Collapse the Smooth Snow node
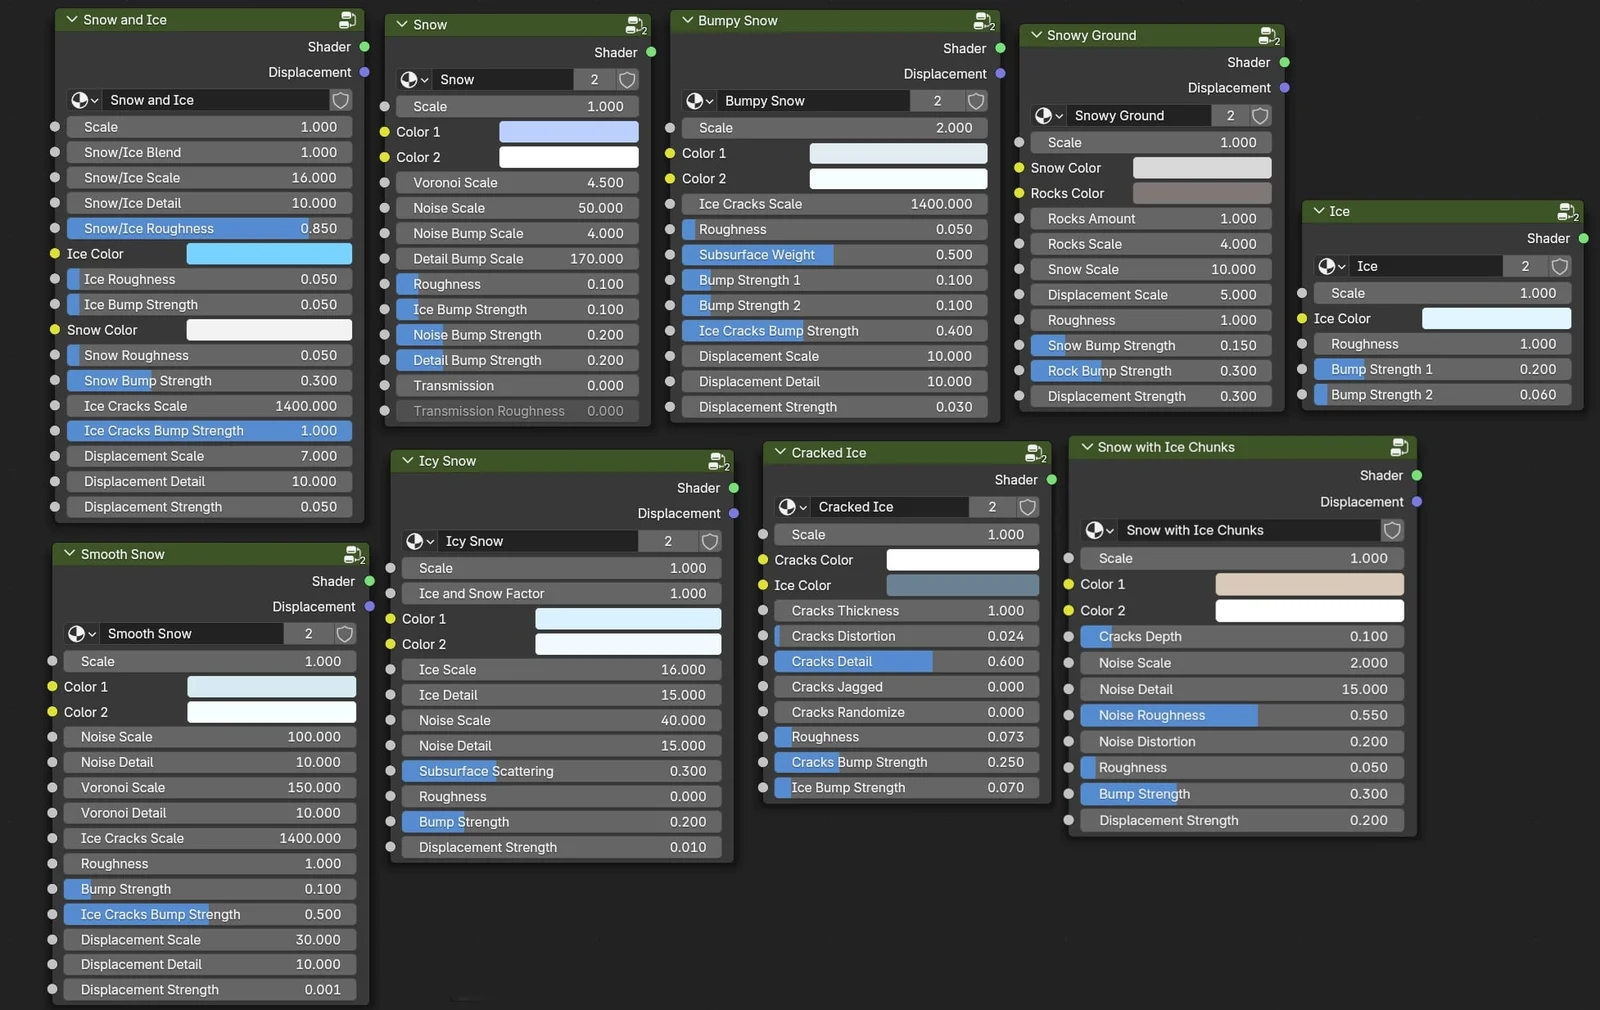This screenshot has height=1010, width=1600. tap(70, 554)
